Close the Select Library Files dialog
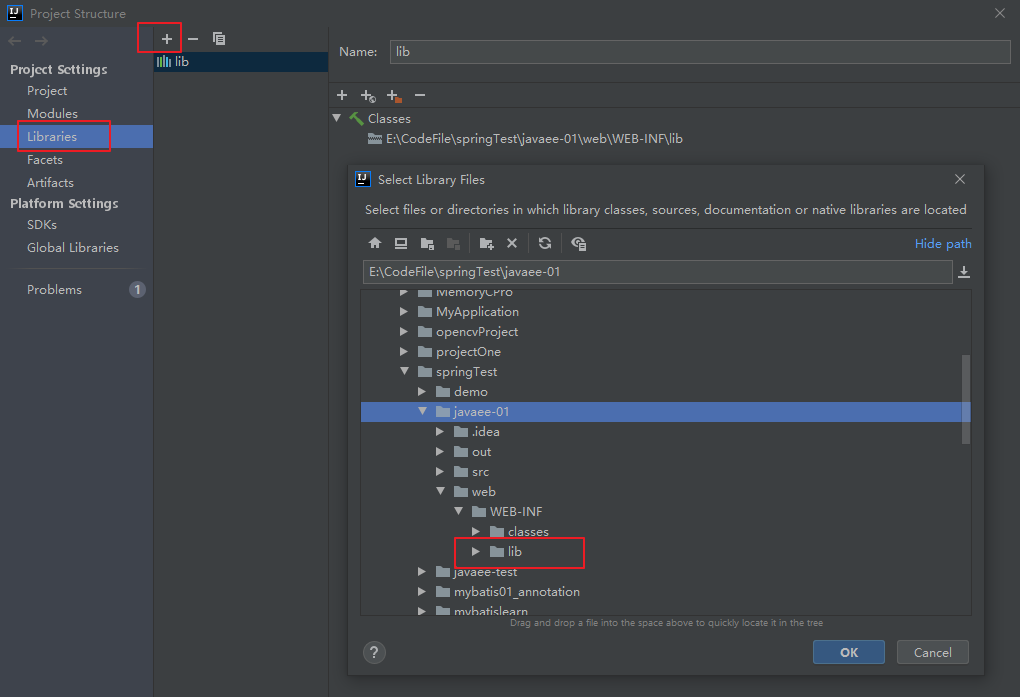 [x=960, y=179]
